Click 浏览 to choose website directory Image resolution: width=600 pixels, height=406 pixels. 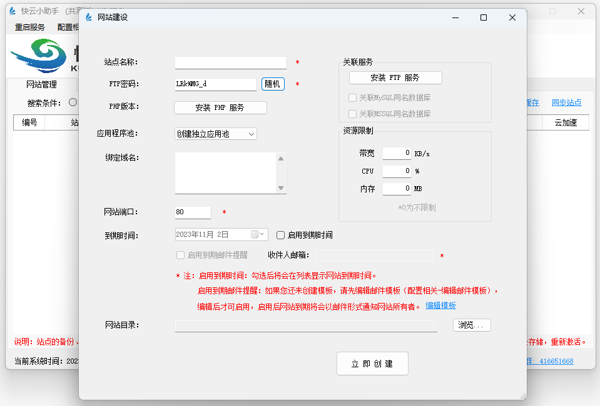pyautogui.click(x=472, y=325)
